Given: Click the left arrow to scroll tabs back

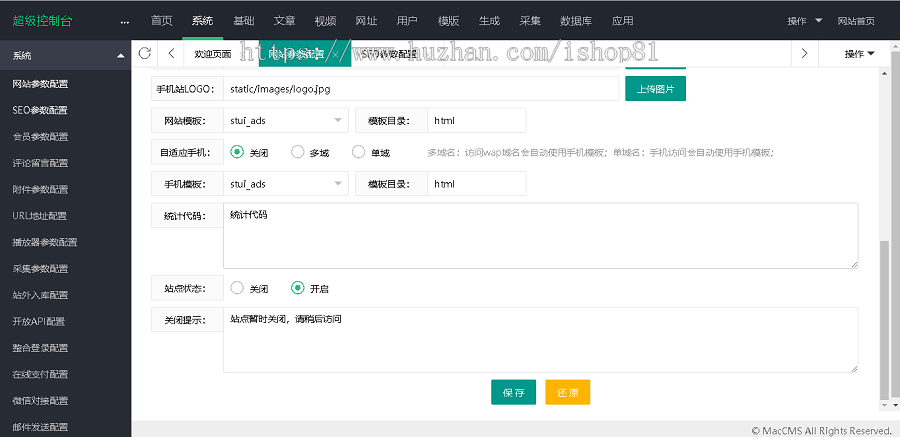Looking at the screenshot, I should (172, 53).
